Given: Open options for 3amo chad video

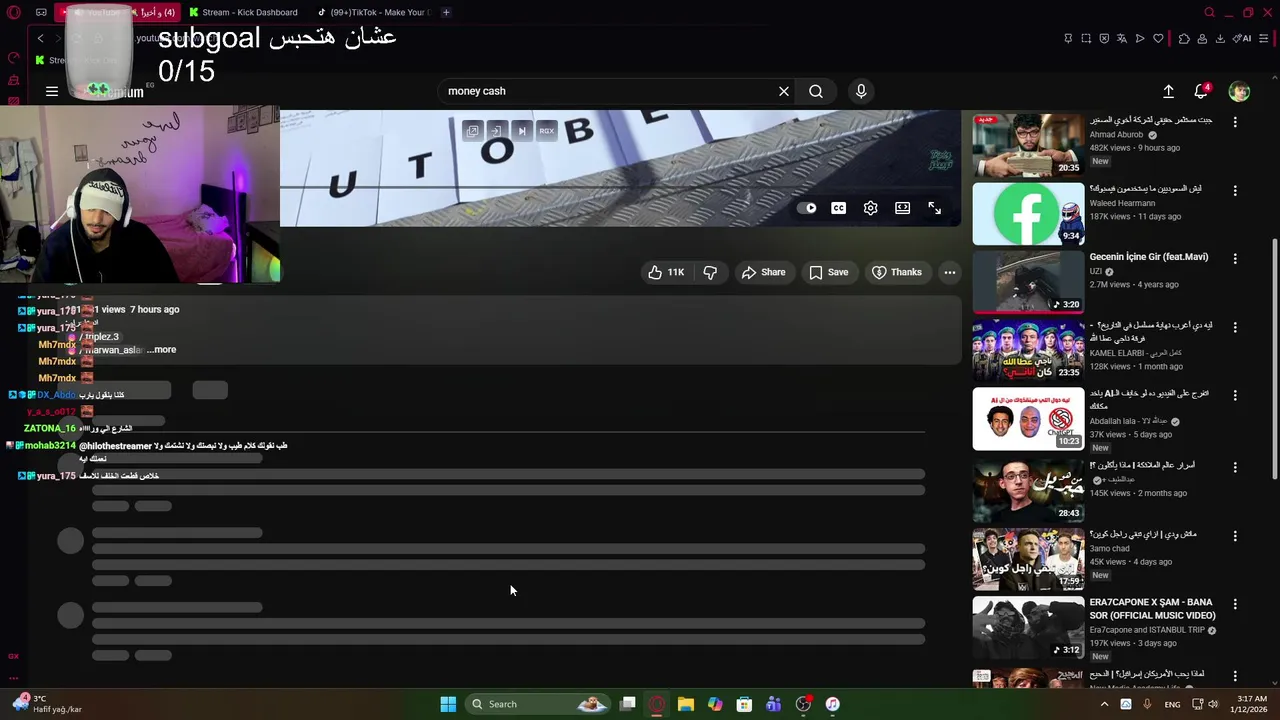Looking at the screenshot, I should (x=1235, y=536).
